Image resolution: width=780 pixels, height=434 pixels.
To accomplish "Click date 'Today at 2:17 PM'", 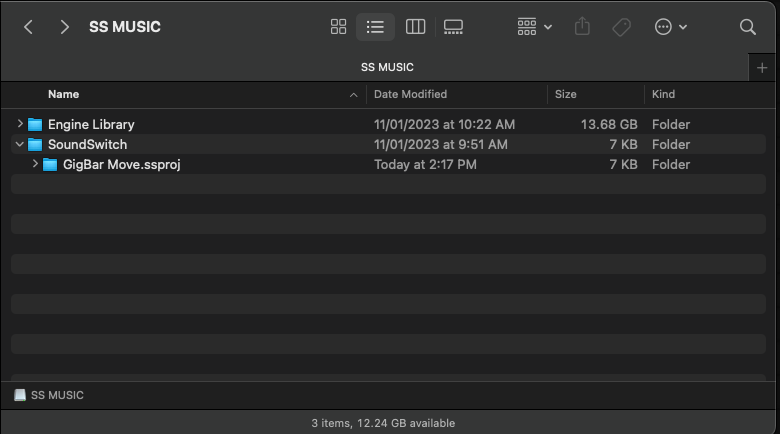I will 425,165.
